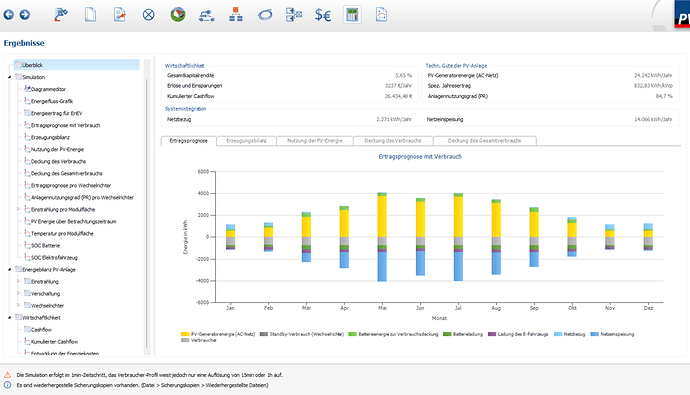Click the Netzeinspeisung value 14.066 kWh/Jahr

tap(653, 119)
